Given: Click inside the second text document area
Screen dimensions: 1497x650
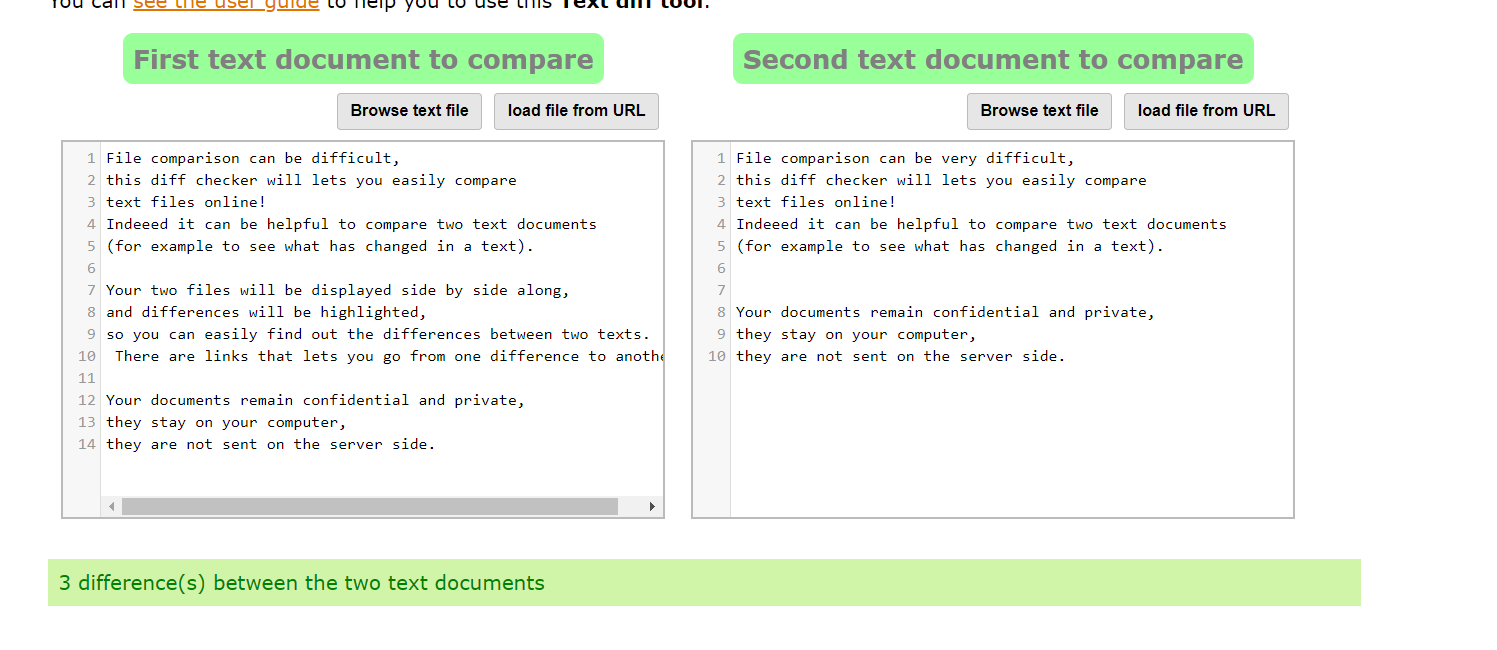Looking at the screenshot, I should (1000, 300).
